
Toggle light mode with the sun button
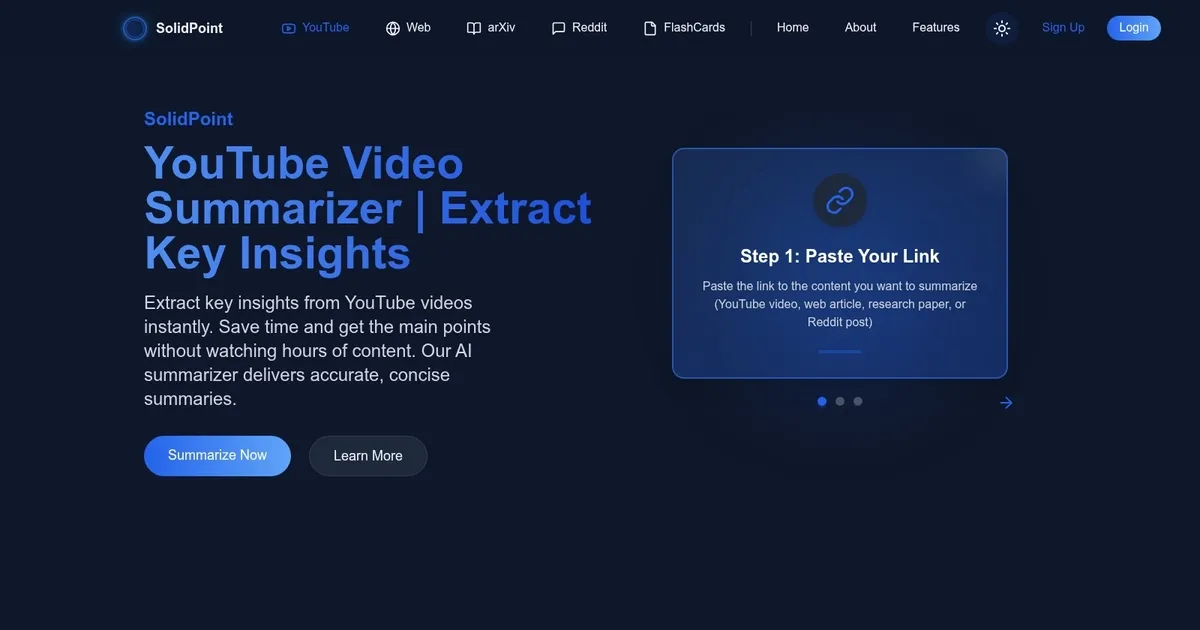pos(1002,28)
